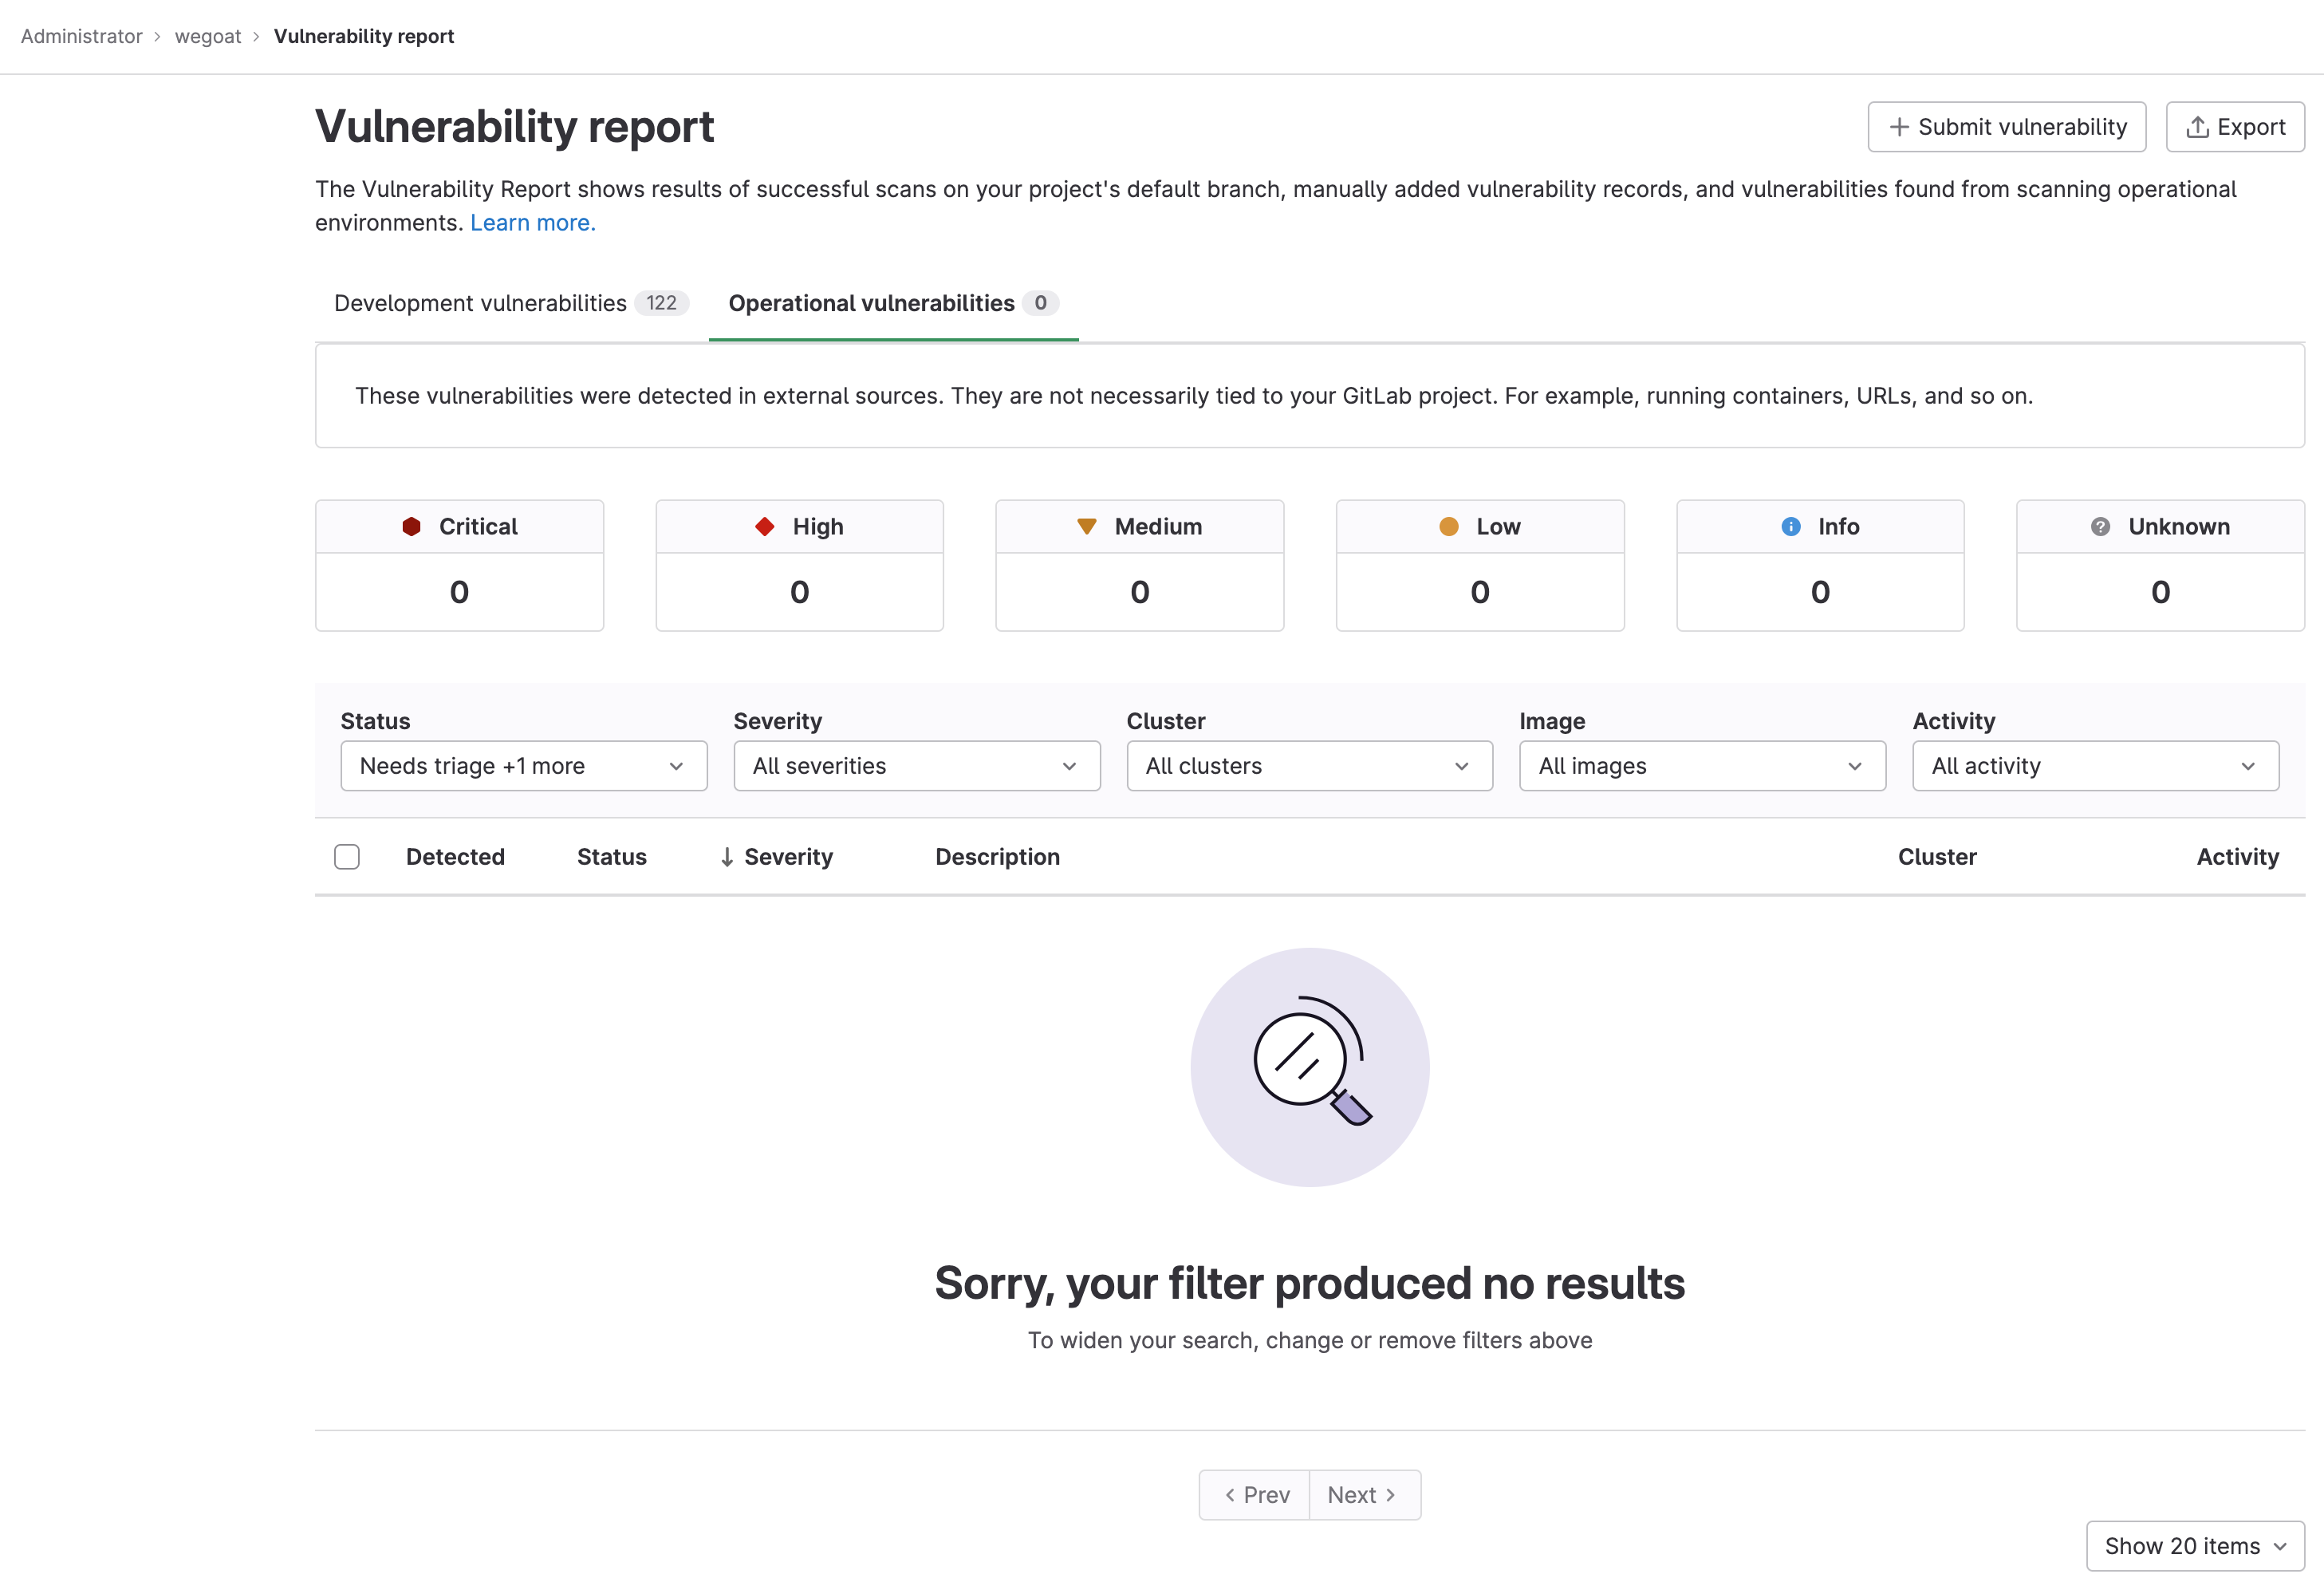Expand the All images dropdown
Viewport: 2324px width, 1578px height.
click(x=1702, y=766)
